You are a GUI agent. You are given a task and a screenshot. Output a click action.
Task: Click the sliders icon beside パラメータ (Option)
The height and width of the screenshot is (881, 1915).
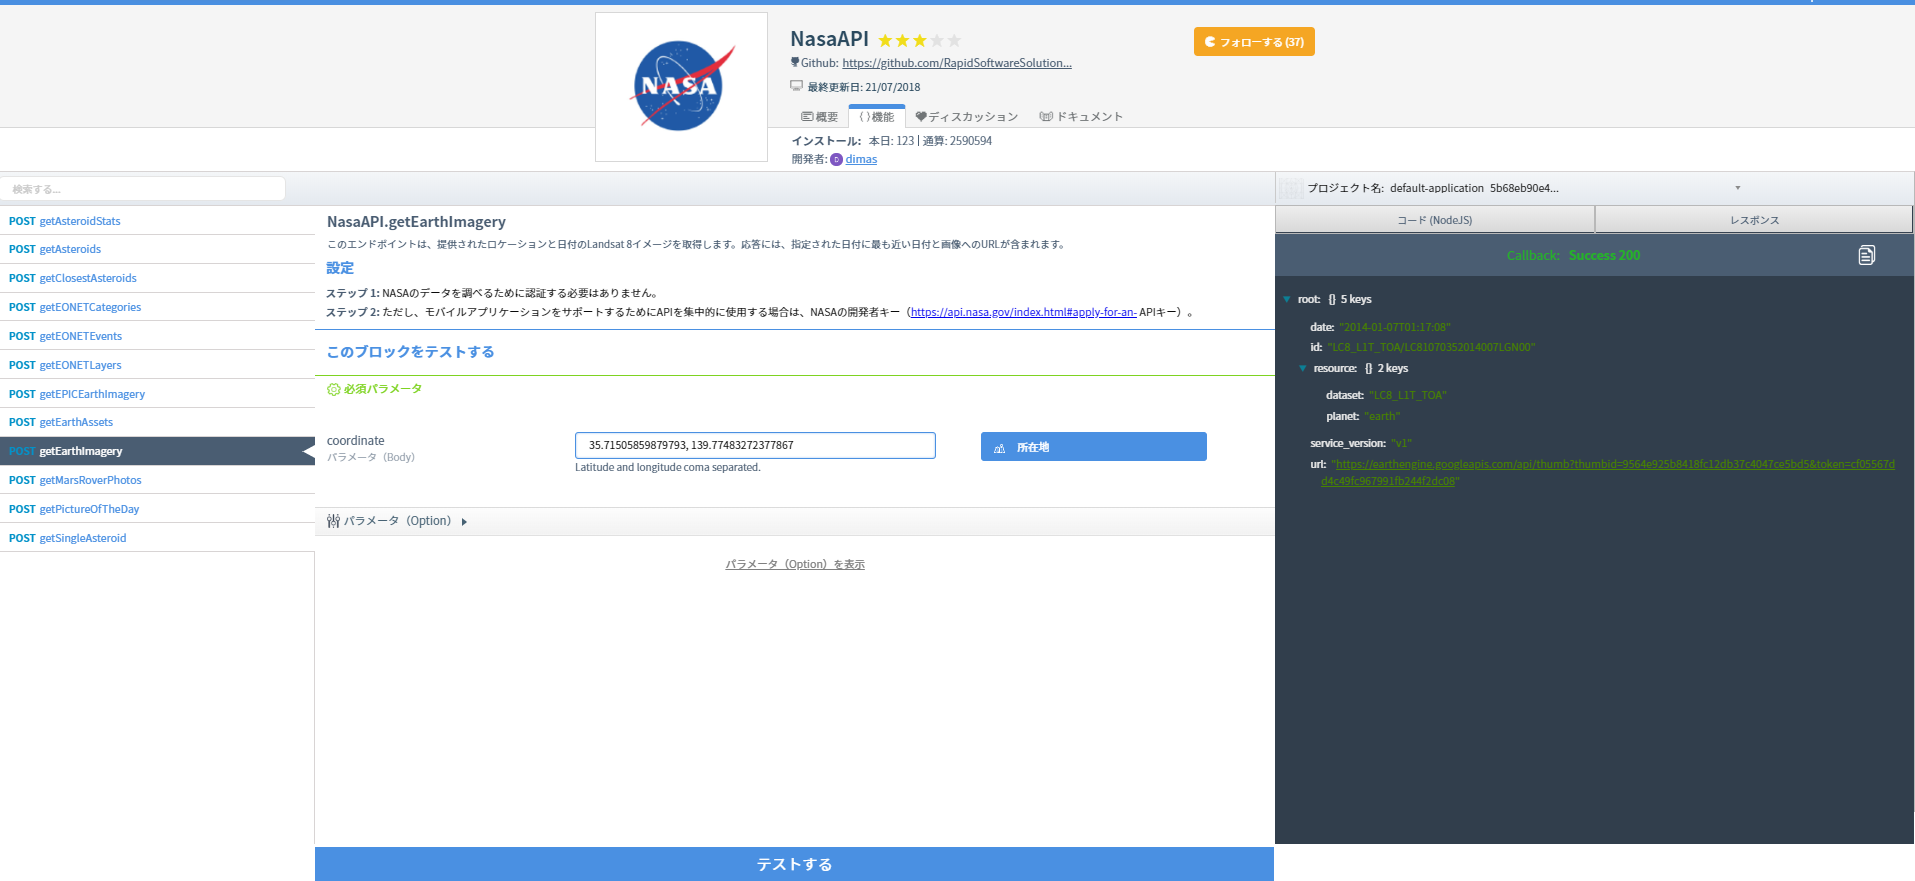(x=333, y=521)
